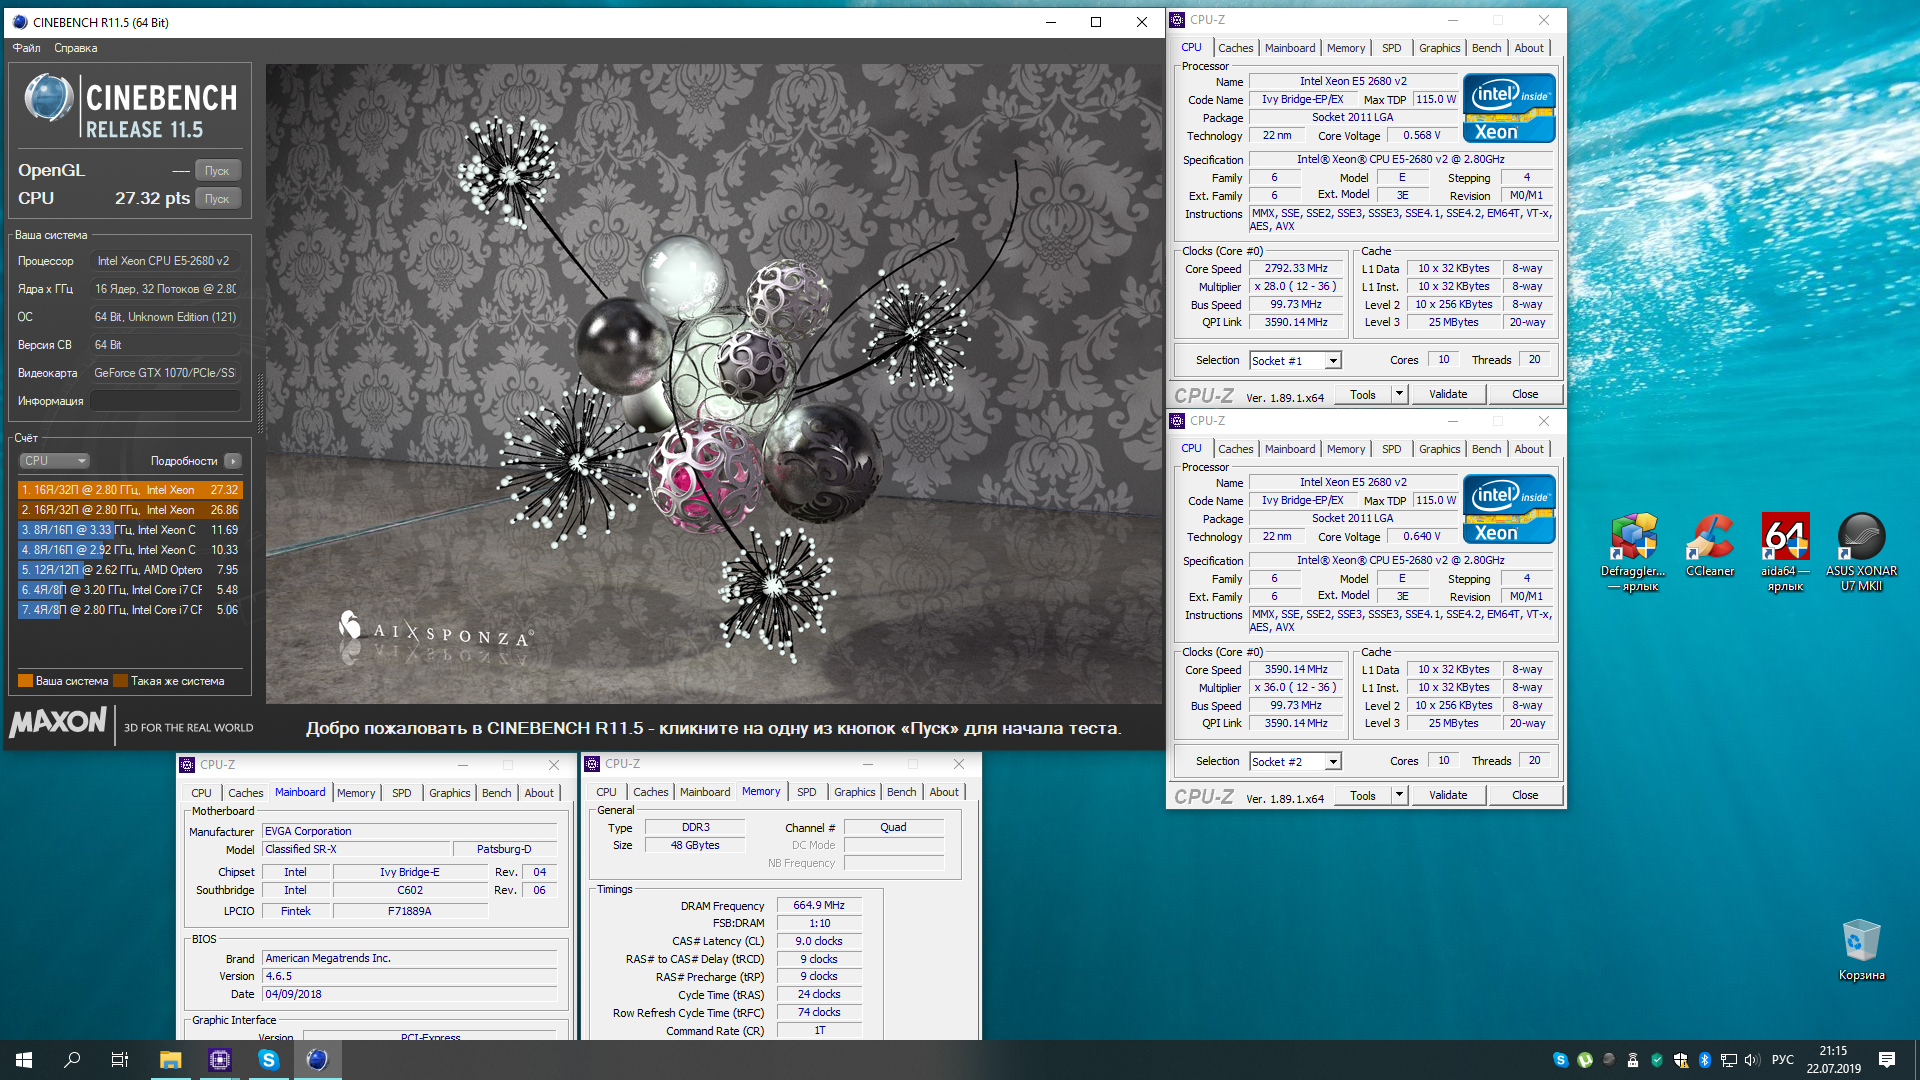Screen dimensions: 1920x1080
Task: Select ranking row 7 scoring 5.06
Action: click(x=130, y=610)
